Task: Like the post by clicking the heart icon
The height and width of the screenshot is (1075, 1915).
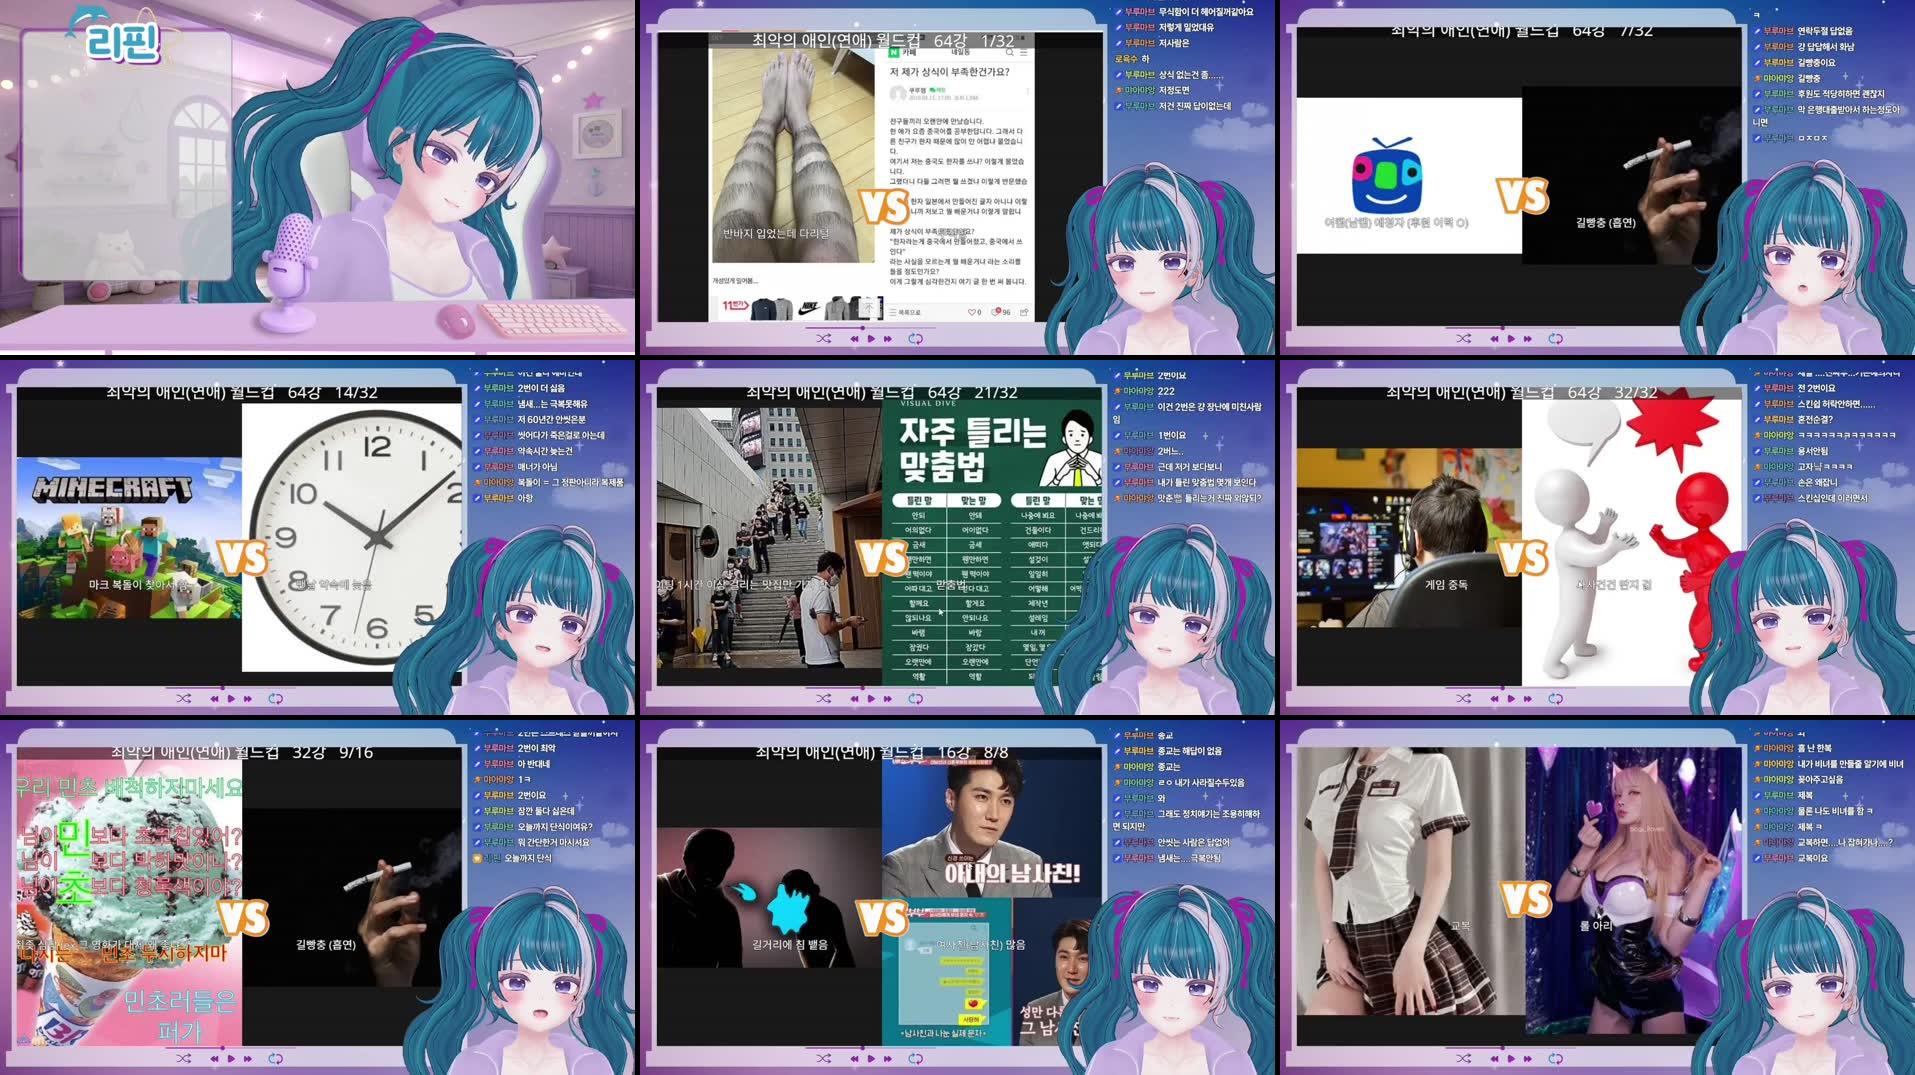Action: coord(972,312)
